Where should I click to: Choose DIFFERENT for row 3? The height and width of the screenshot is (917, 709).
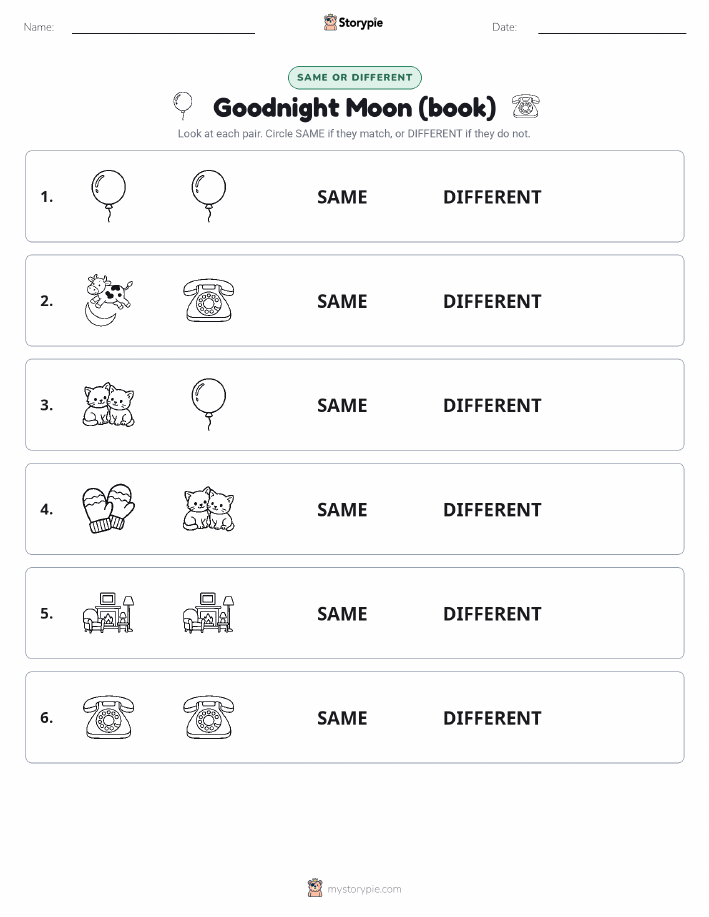492,405
